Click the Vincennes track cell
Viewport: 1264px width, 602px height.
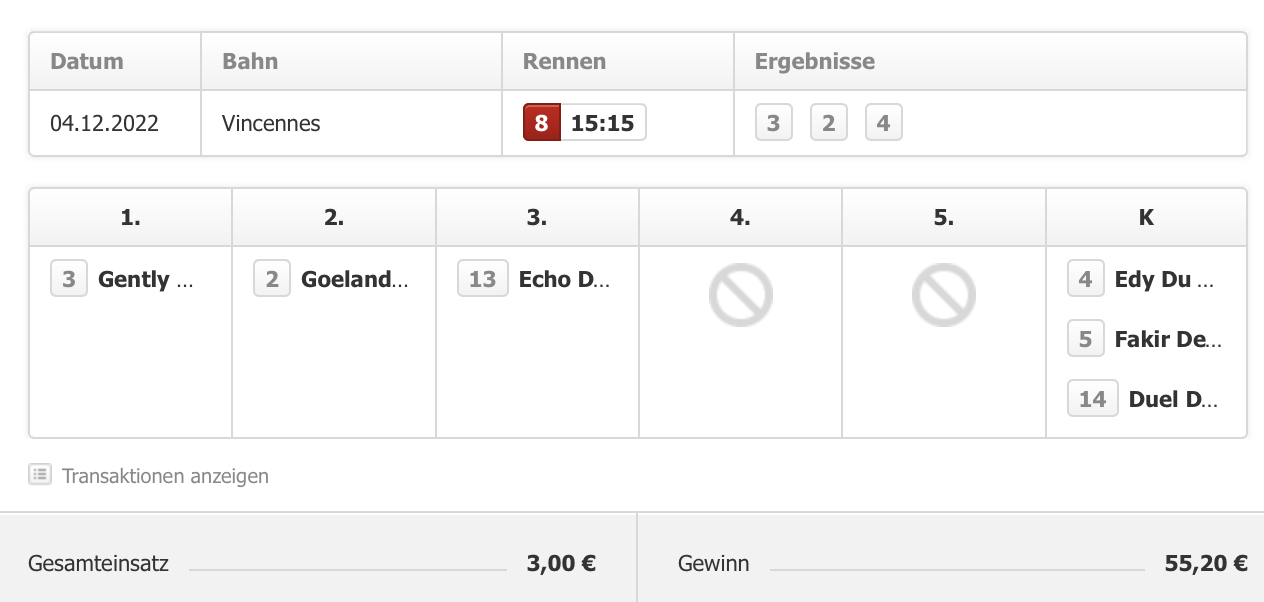(351, 123)
